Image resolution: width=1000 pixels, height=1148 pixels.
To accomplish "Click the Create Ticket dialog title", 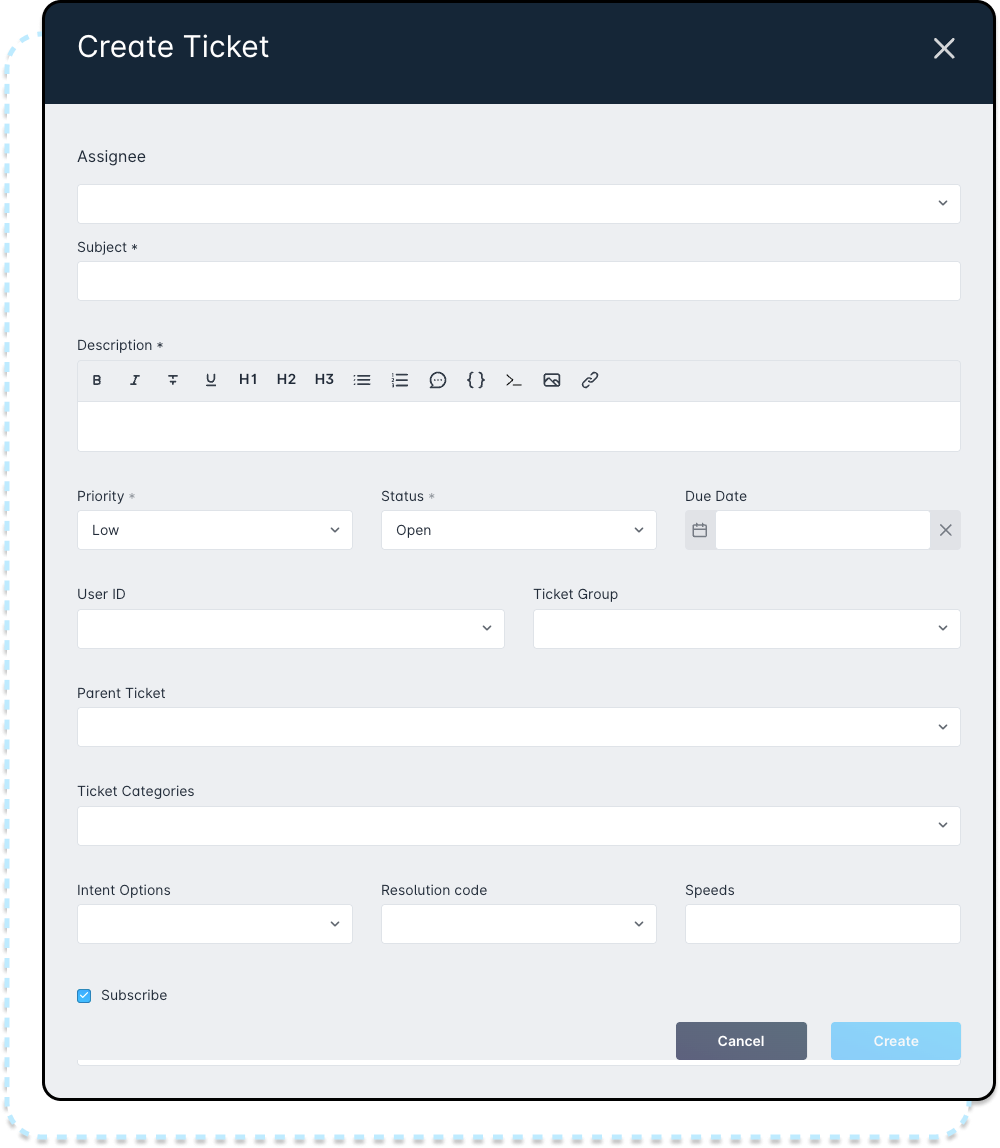I will (173, 47).
